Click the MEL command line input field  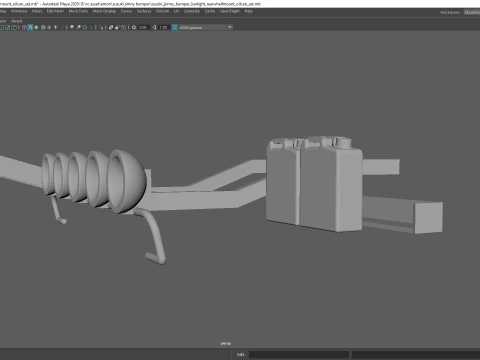(x=299, y=354)
